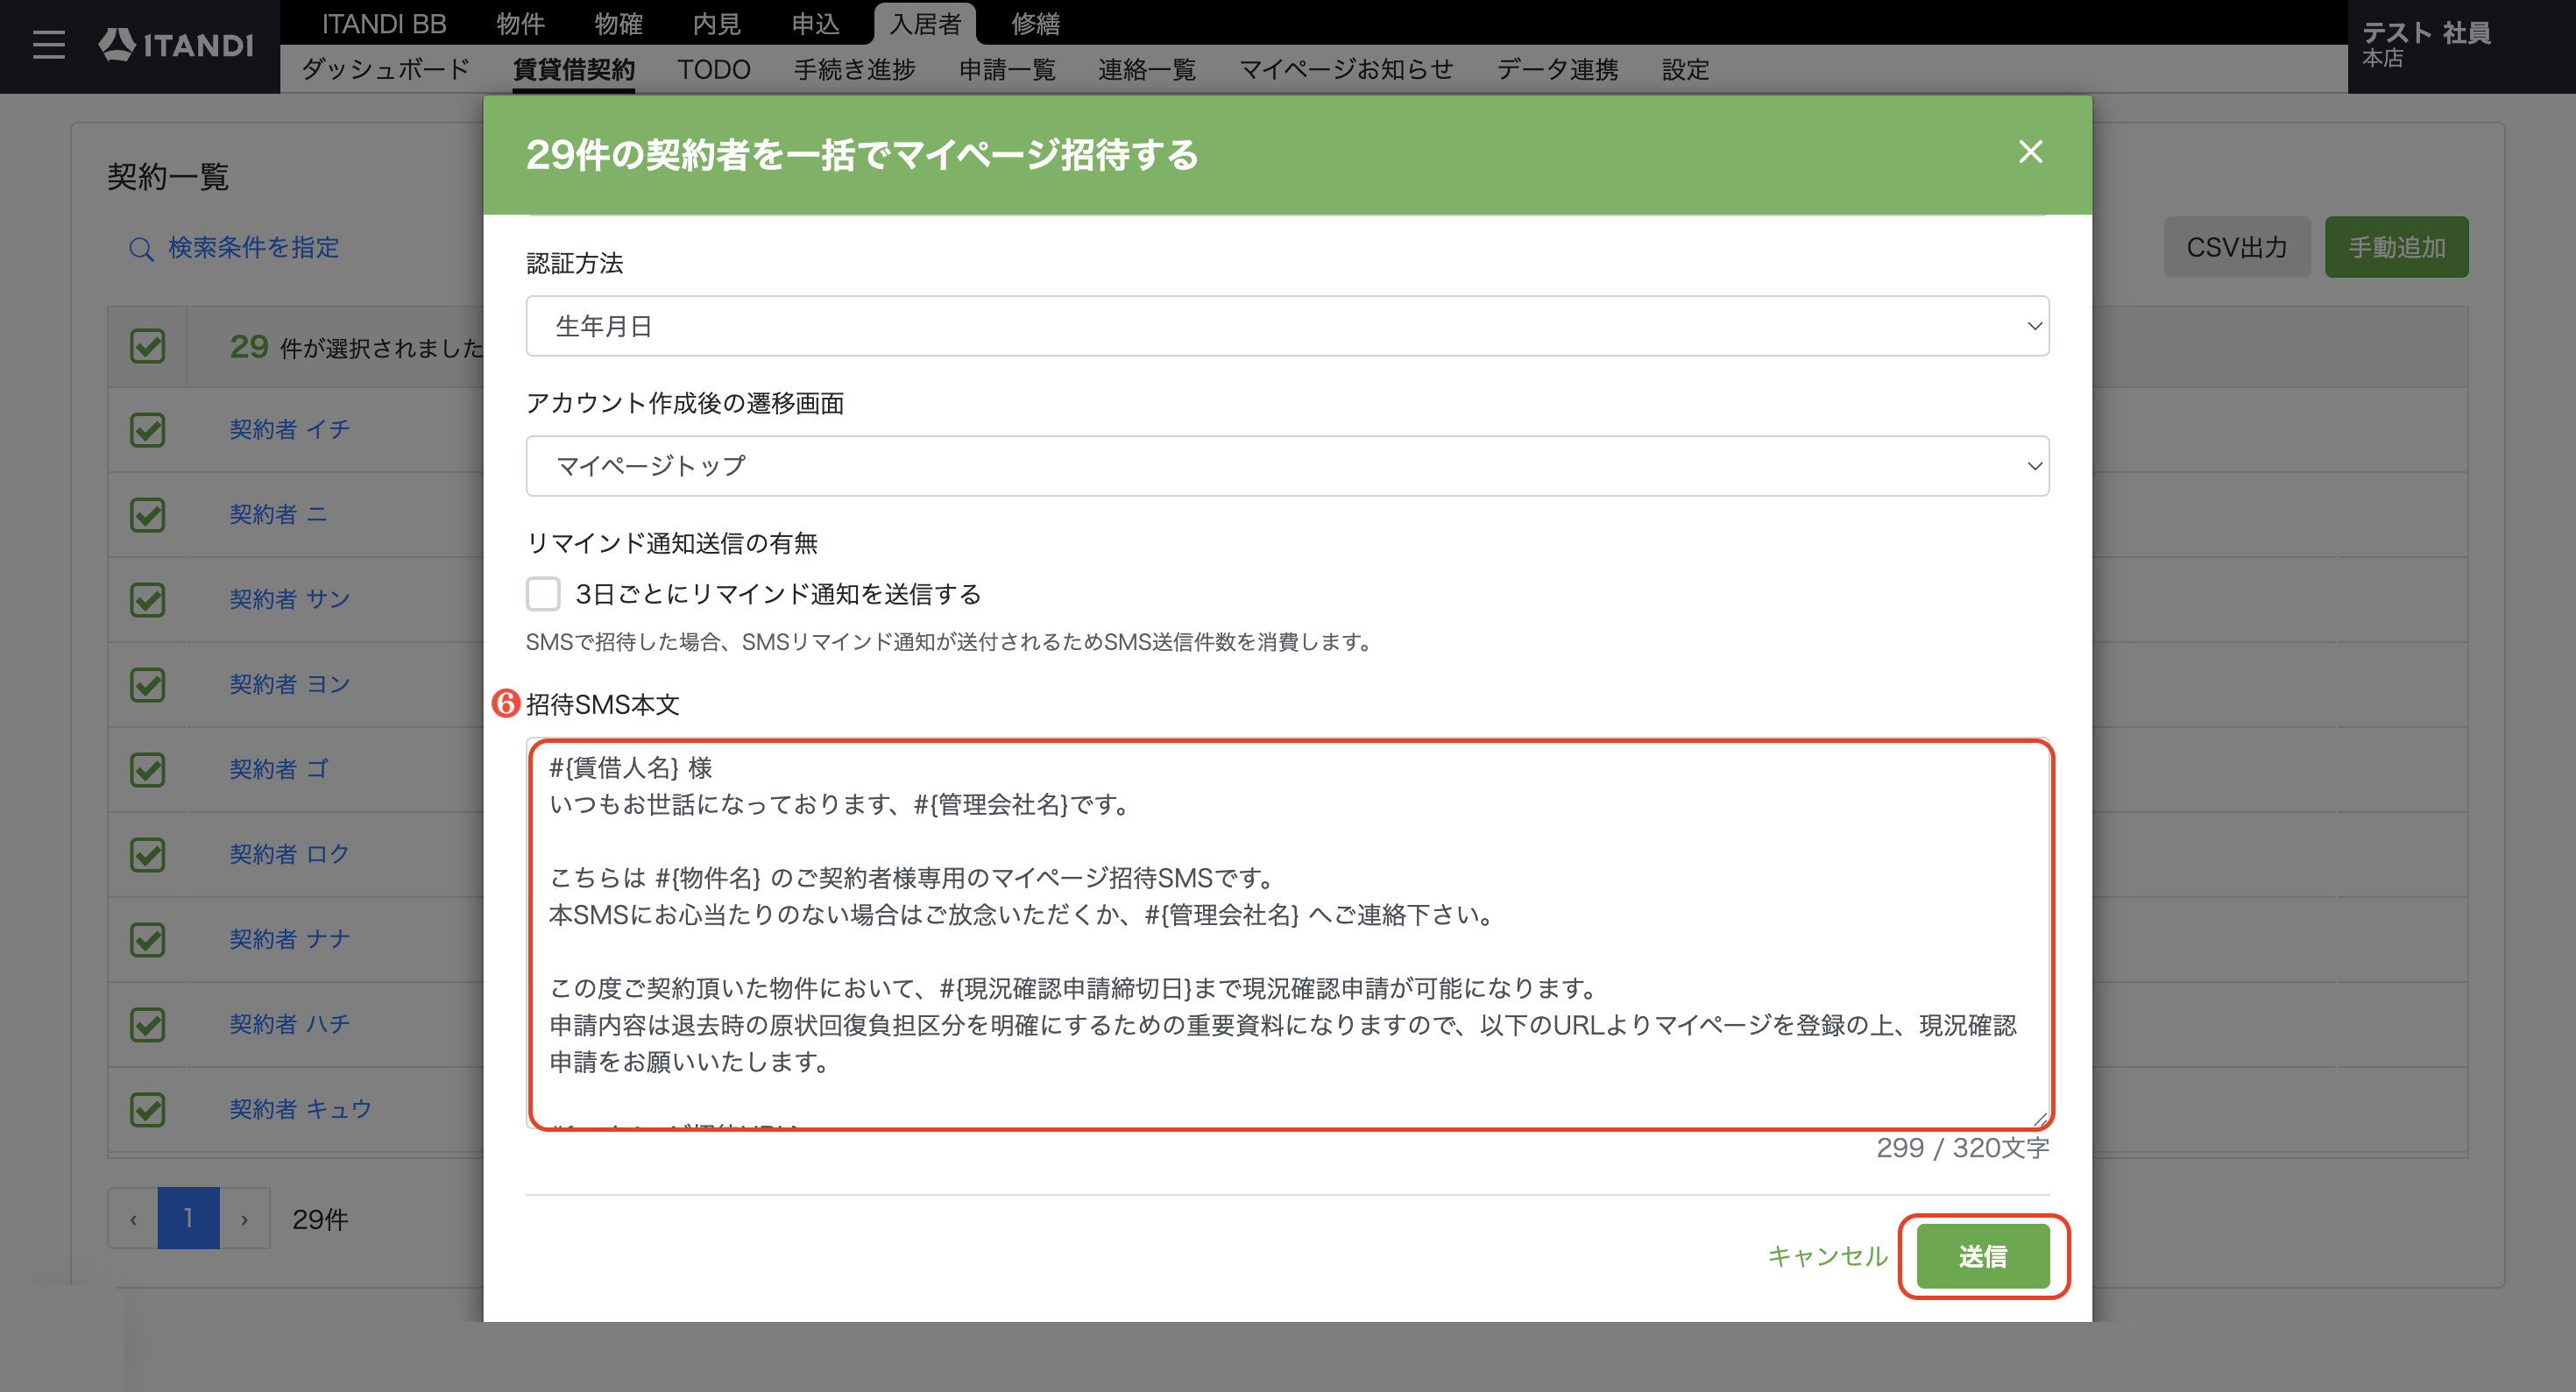Image resolution: width=2576 pixels, height=1392 pixels.
Task: Open the 契約者 ロク link
Action: 289,855
